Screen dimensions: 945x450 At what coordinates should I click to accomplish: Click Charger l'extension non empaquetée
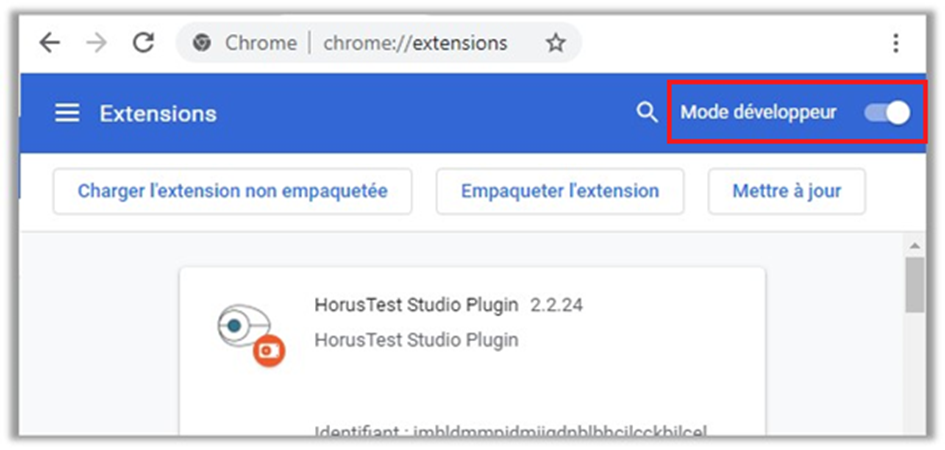tap(232, 190)
